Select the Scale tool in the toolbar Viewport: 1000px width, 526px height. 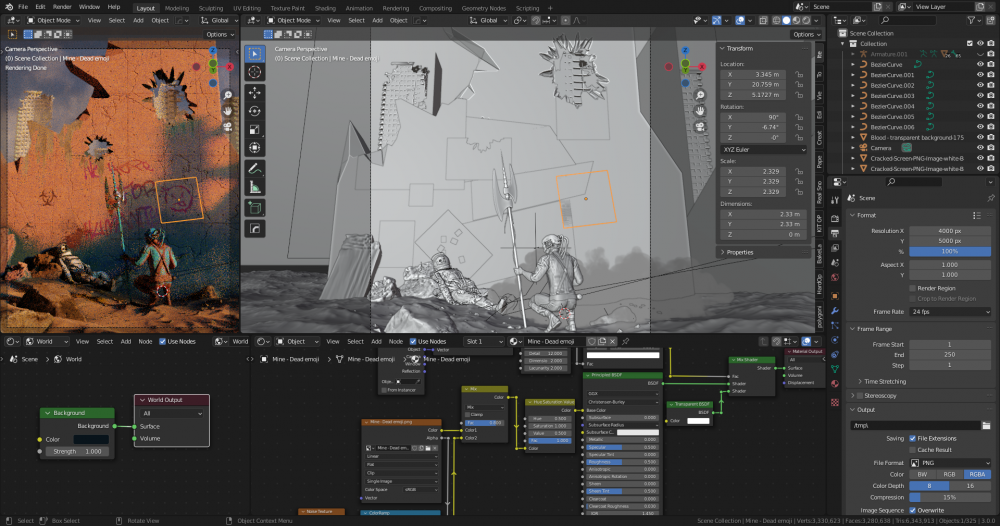254,129
